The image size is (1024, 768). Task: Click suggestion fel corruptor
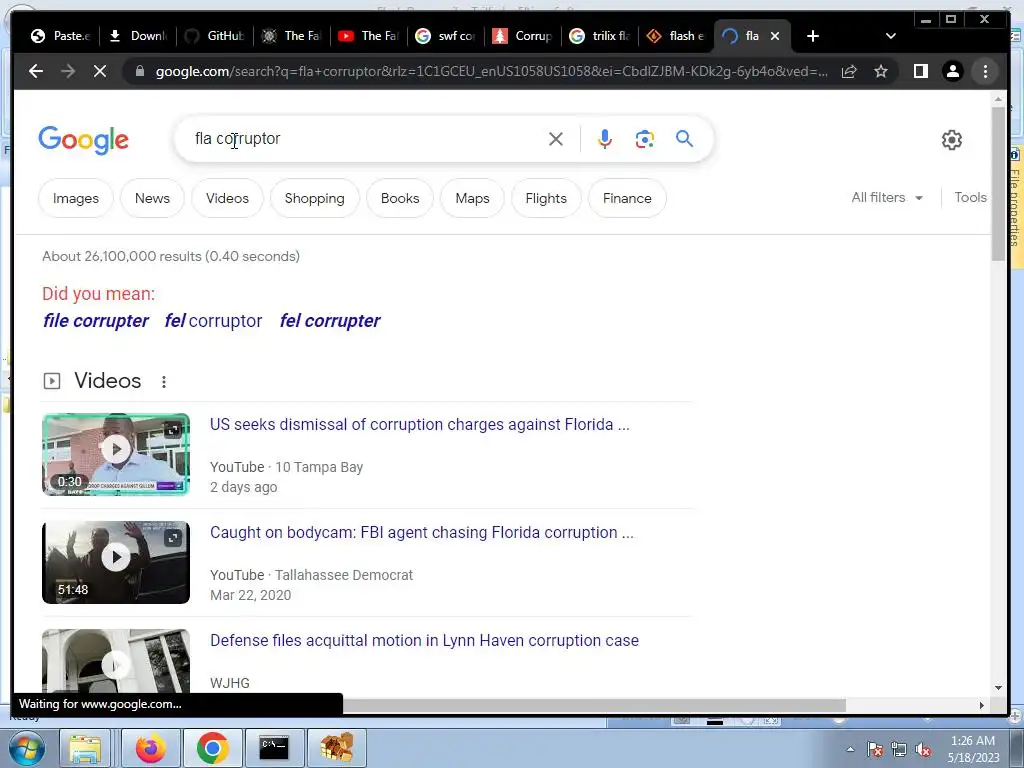coord(214,321)
